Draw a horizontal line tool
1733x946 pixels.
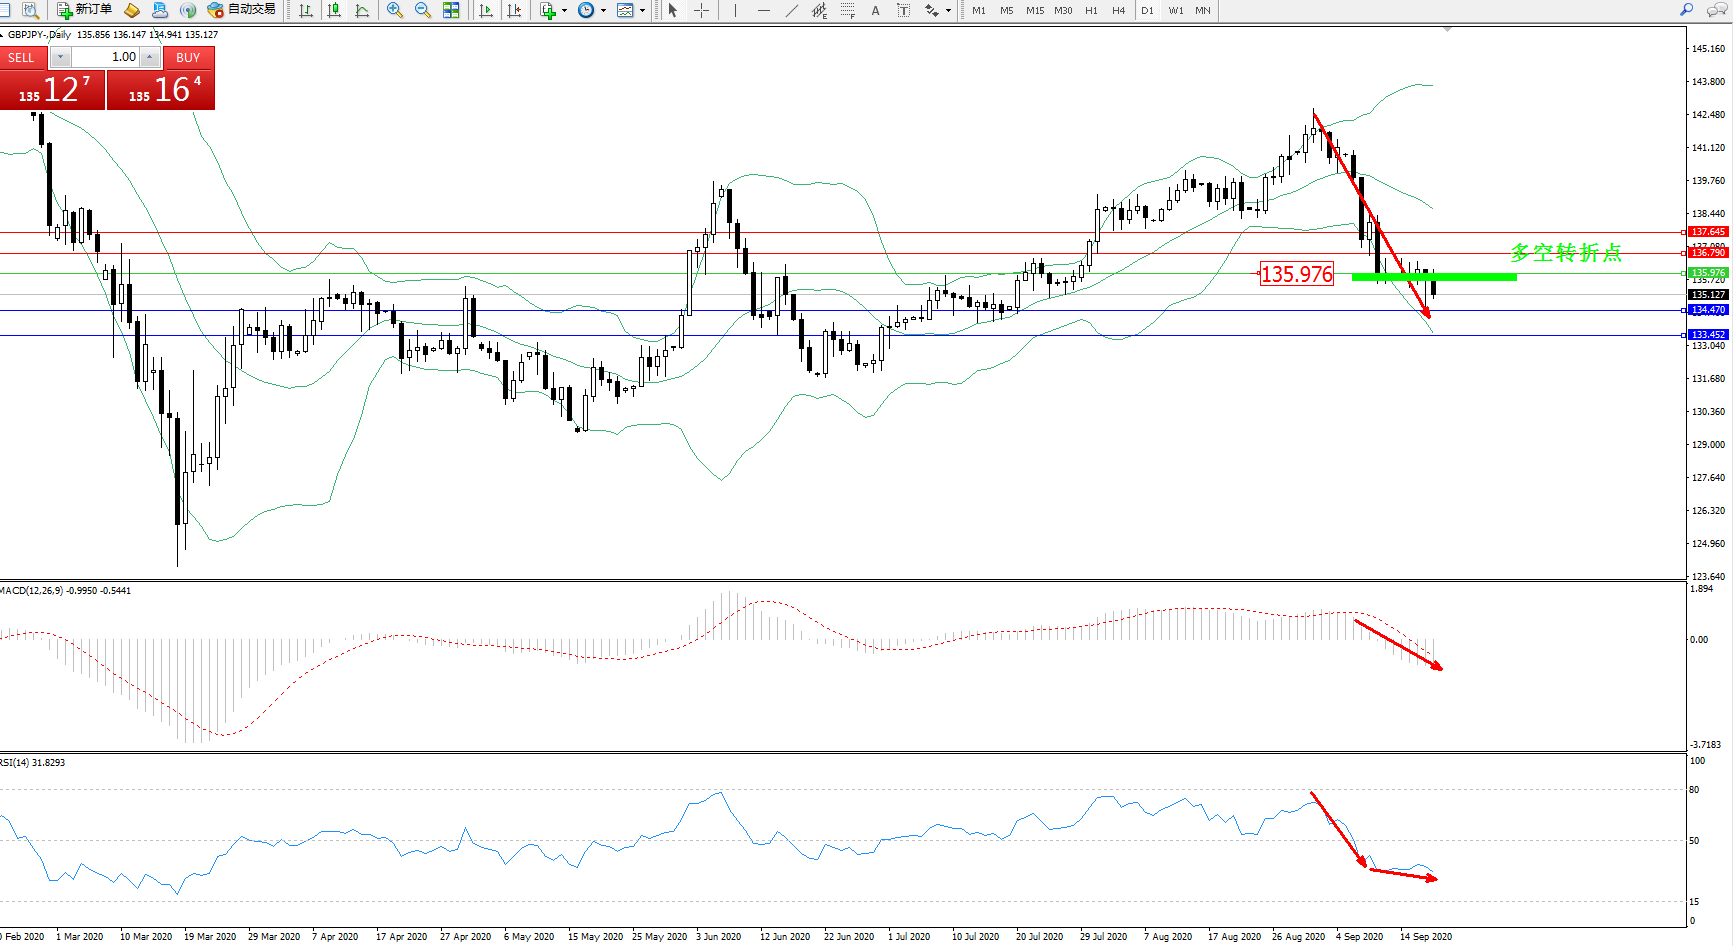[x=763, y=10]
